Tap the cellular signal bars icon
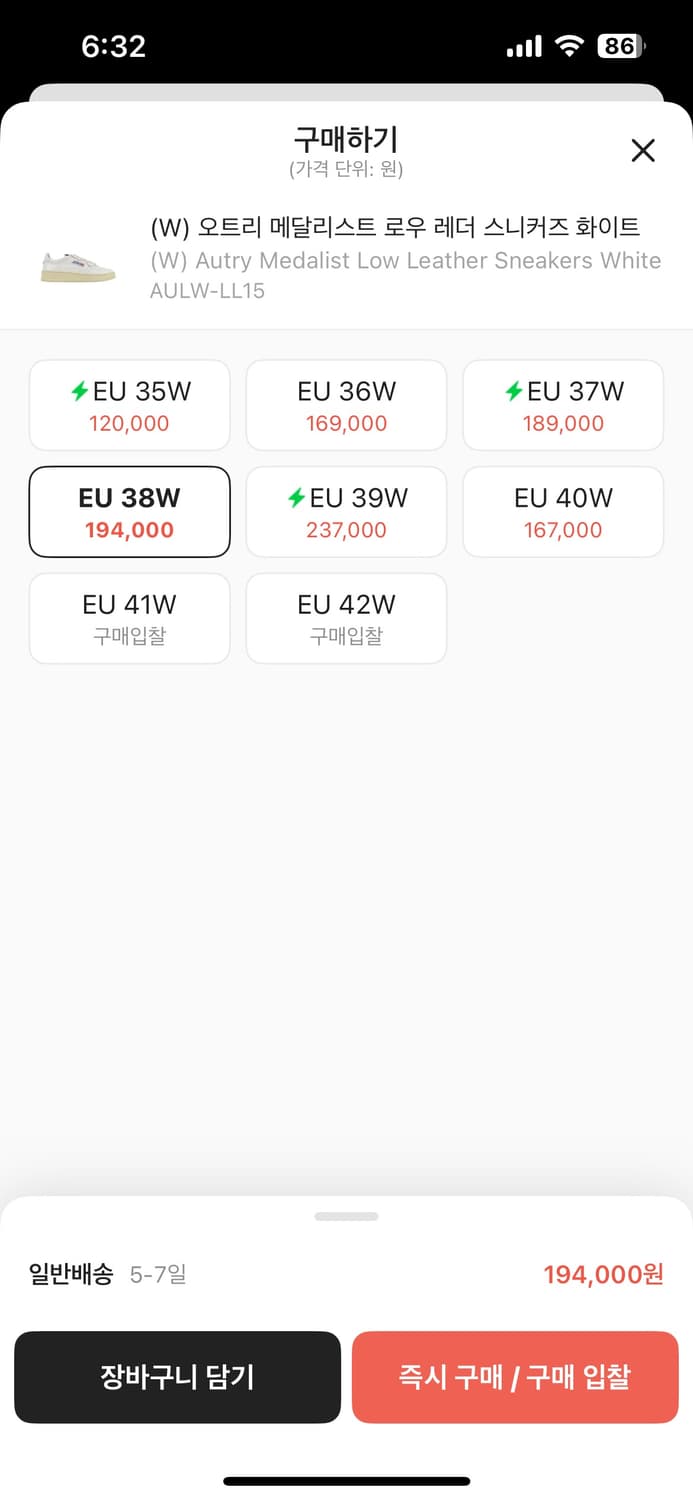 tap(524, 46)
